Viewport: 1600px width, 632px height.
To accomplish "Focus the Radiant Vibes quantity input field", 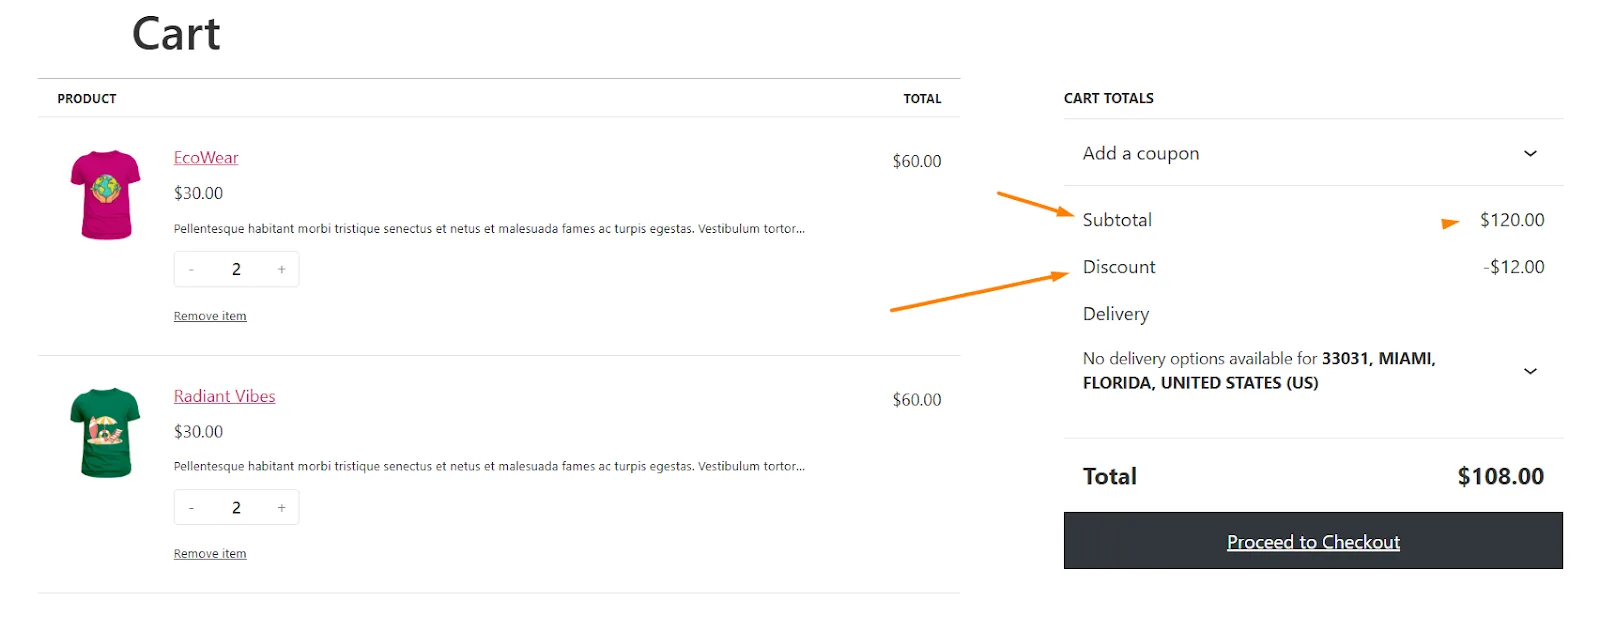I will point(236,508).
